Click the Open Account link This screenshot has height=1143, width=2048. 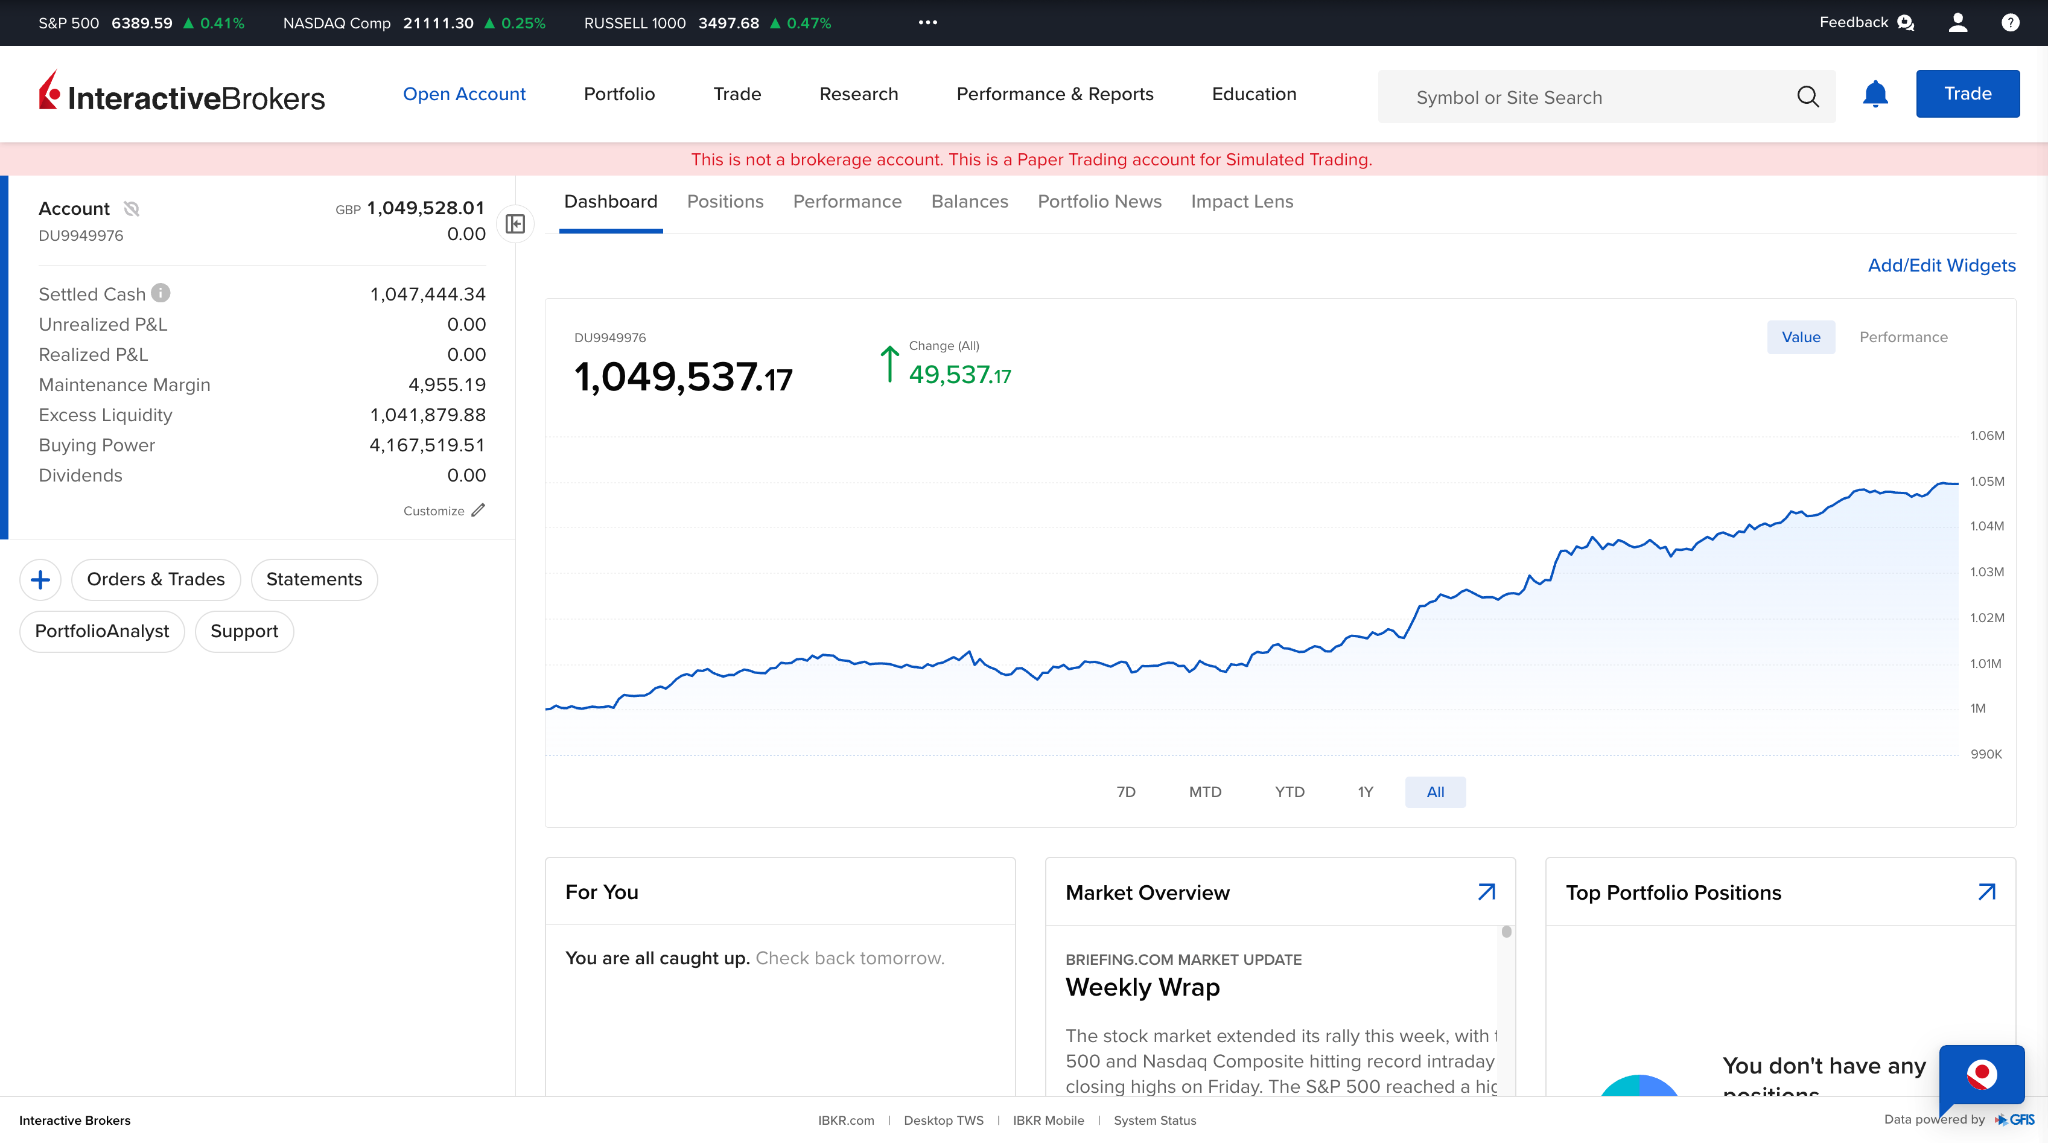coord(464,94)
